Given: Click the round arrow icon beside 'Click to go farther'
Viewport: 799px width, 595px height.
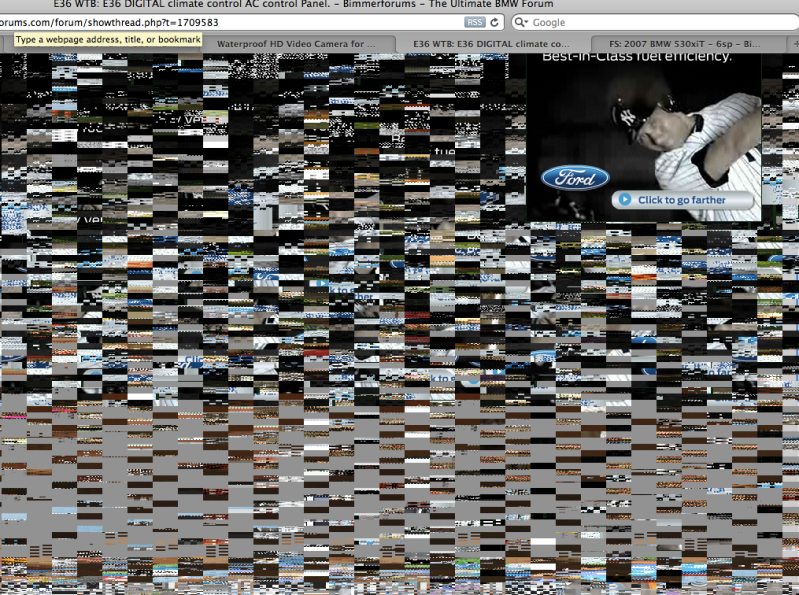Looking at the screenshot, I should pos(626,200).
